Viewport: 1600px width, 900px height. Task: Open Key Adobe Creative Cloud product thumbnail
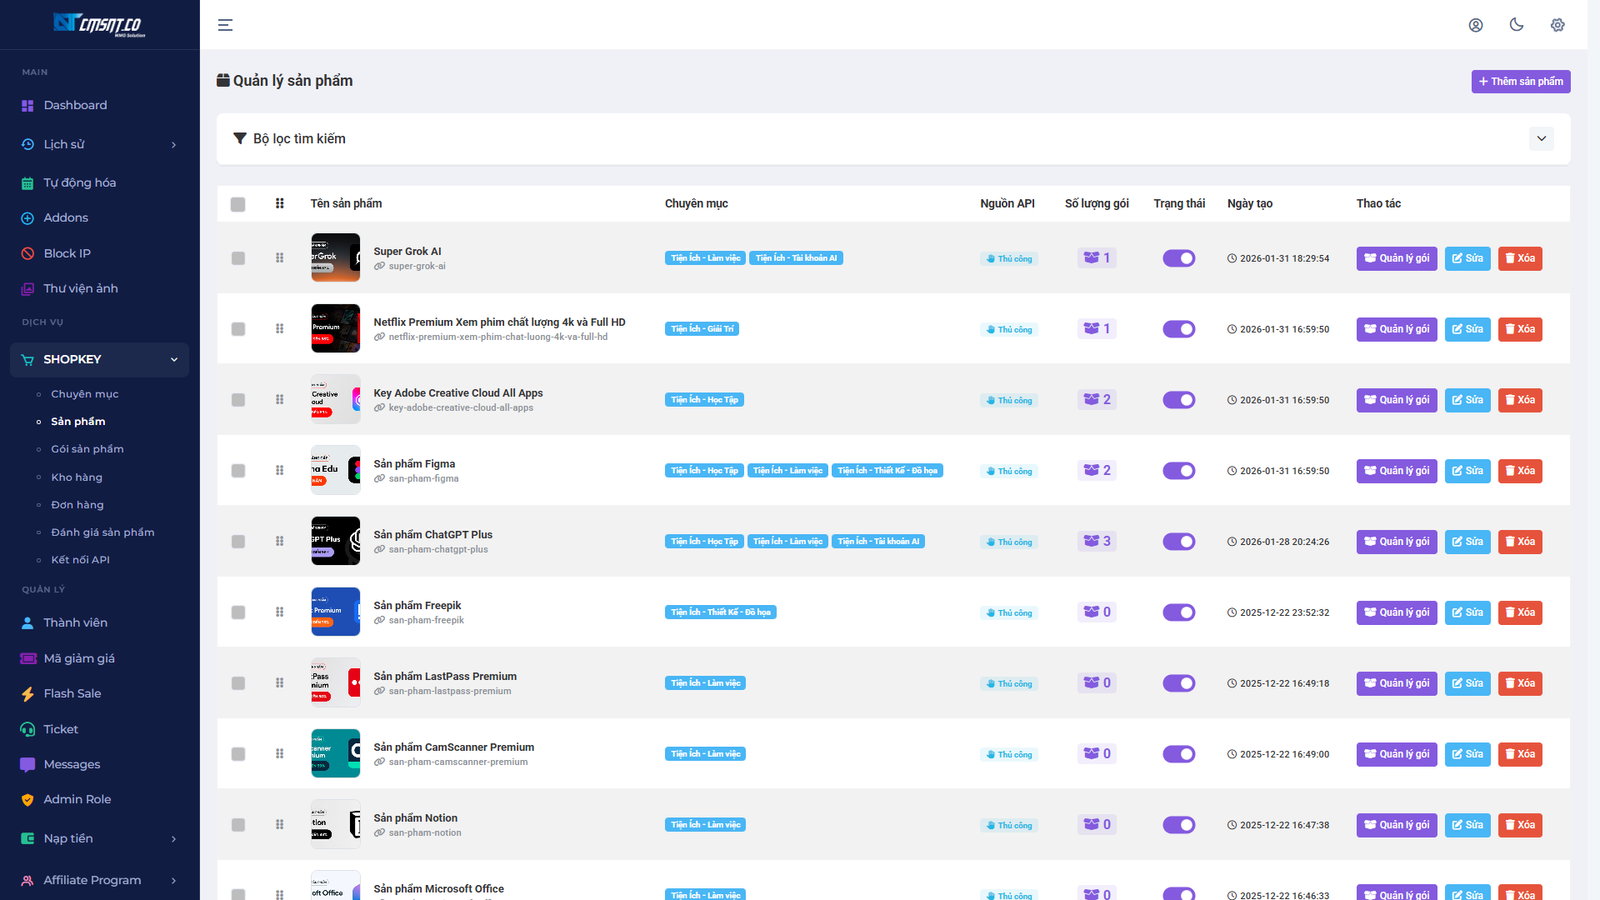tap(335, 400)
